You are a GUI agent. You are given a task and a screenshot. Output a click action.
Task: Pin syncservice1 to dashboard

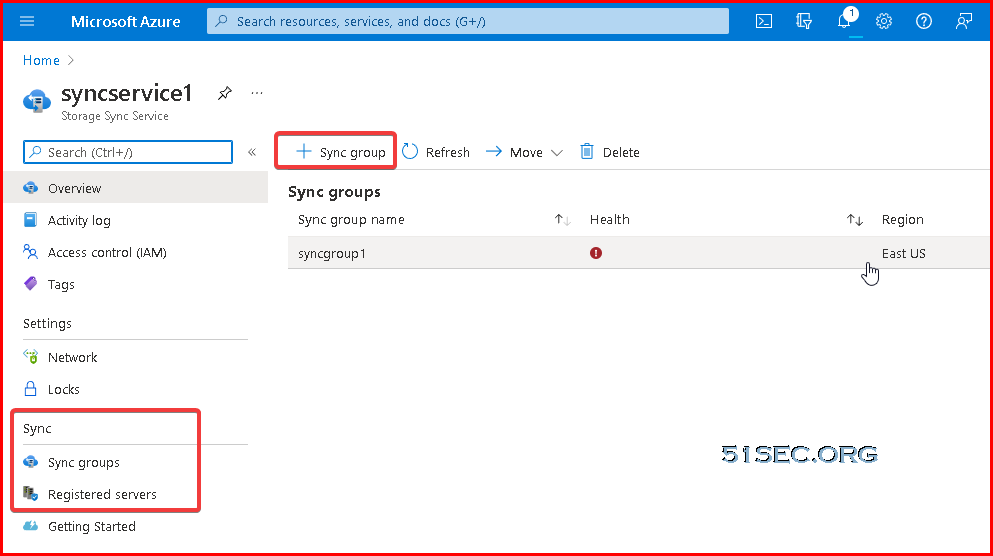[x=224, y=94]
